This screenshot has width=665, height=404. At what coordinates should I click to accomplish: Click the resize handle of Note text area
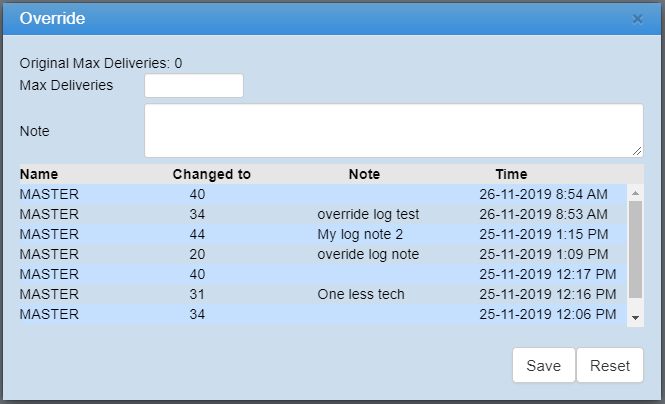(x=637, y=152)
